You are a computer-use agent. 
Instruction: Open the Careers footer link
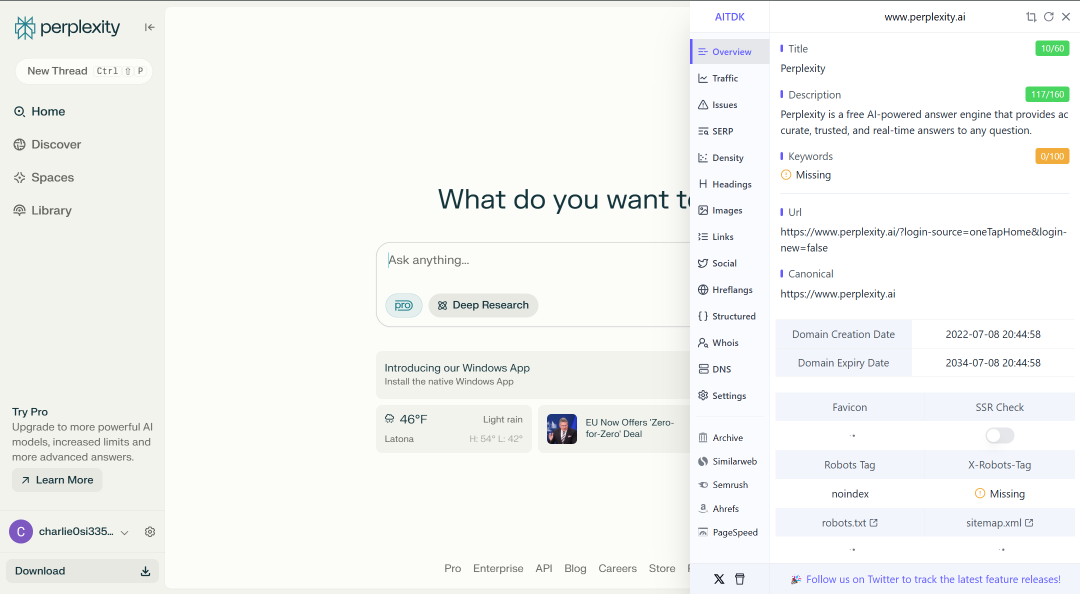tap(617, 569)
